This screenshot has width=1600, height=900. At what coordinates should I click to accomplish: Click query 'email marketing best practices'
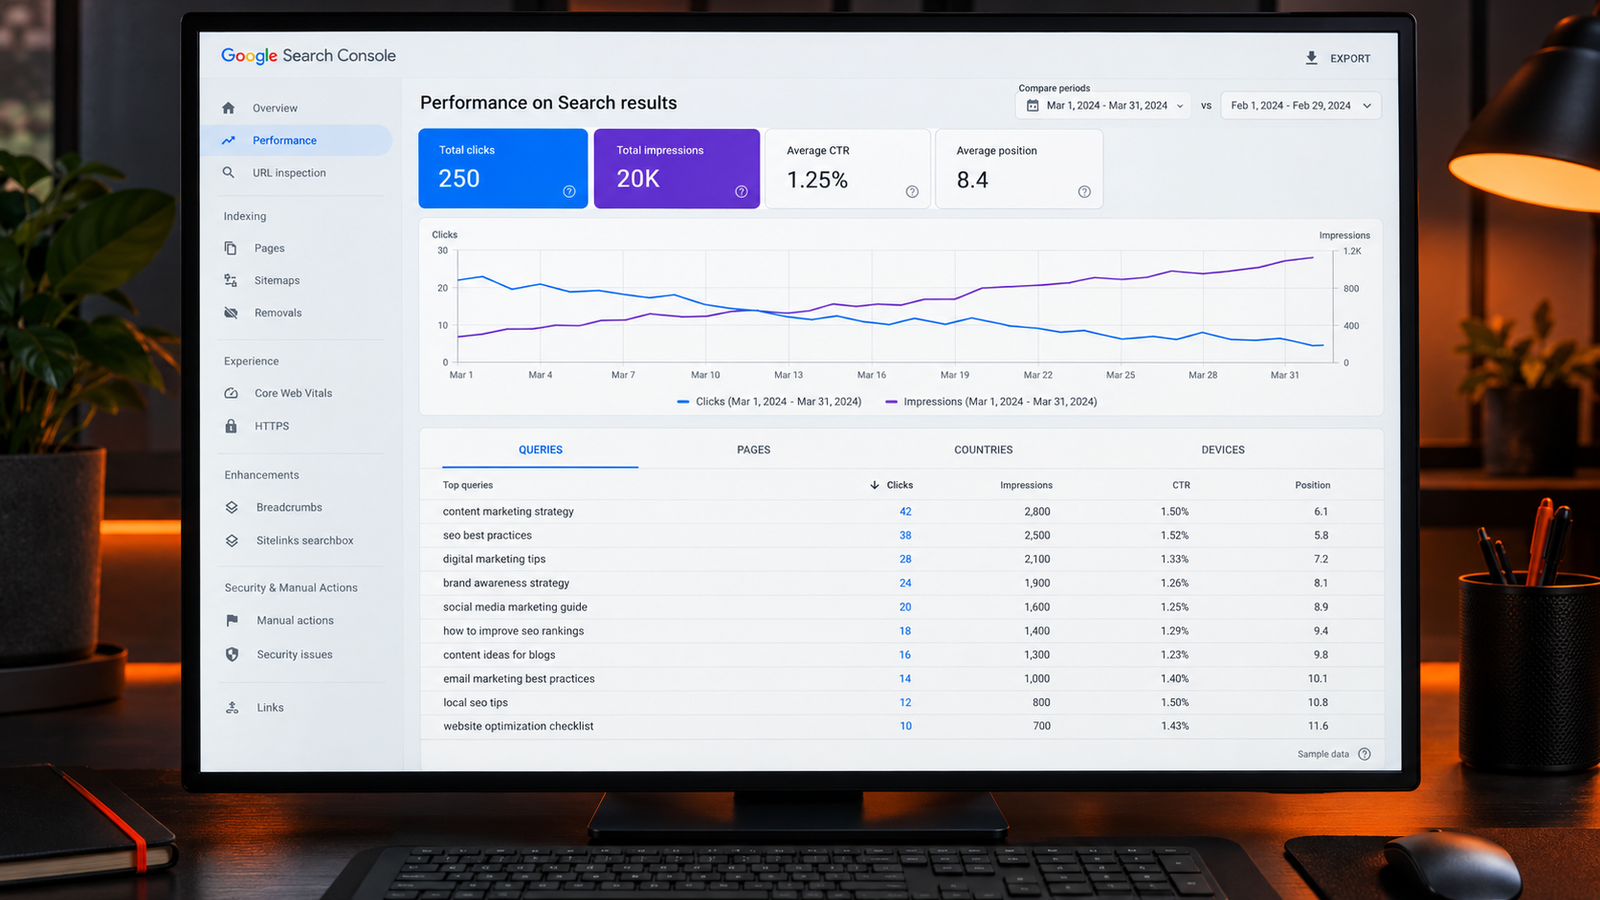pyautogui.click(x=519, y=679)
